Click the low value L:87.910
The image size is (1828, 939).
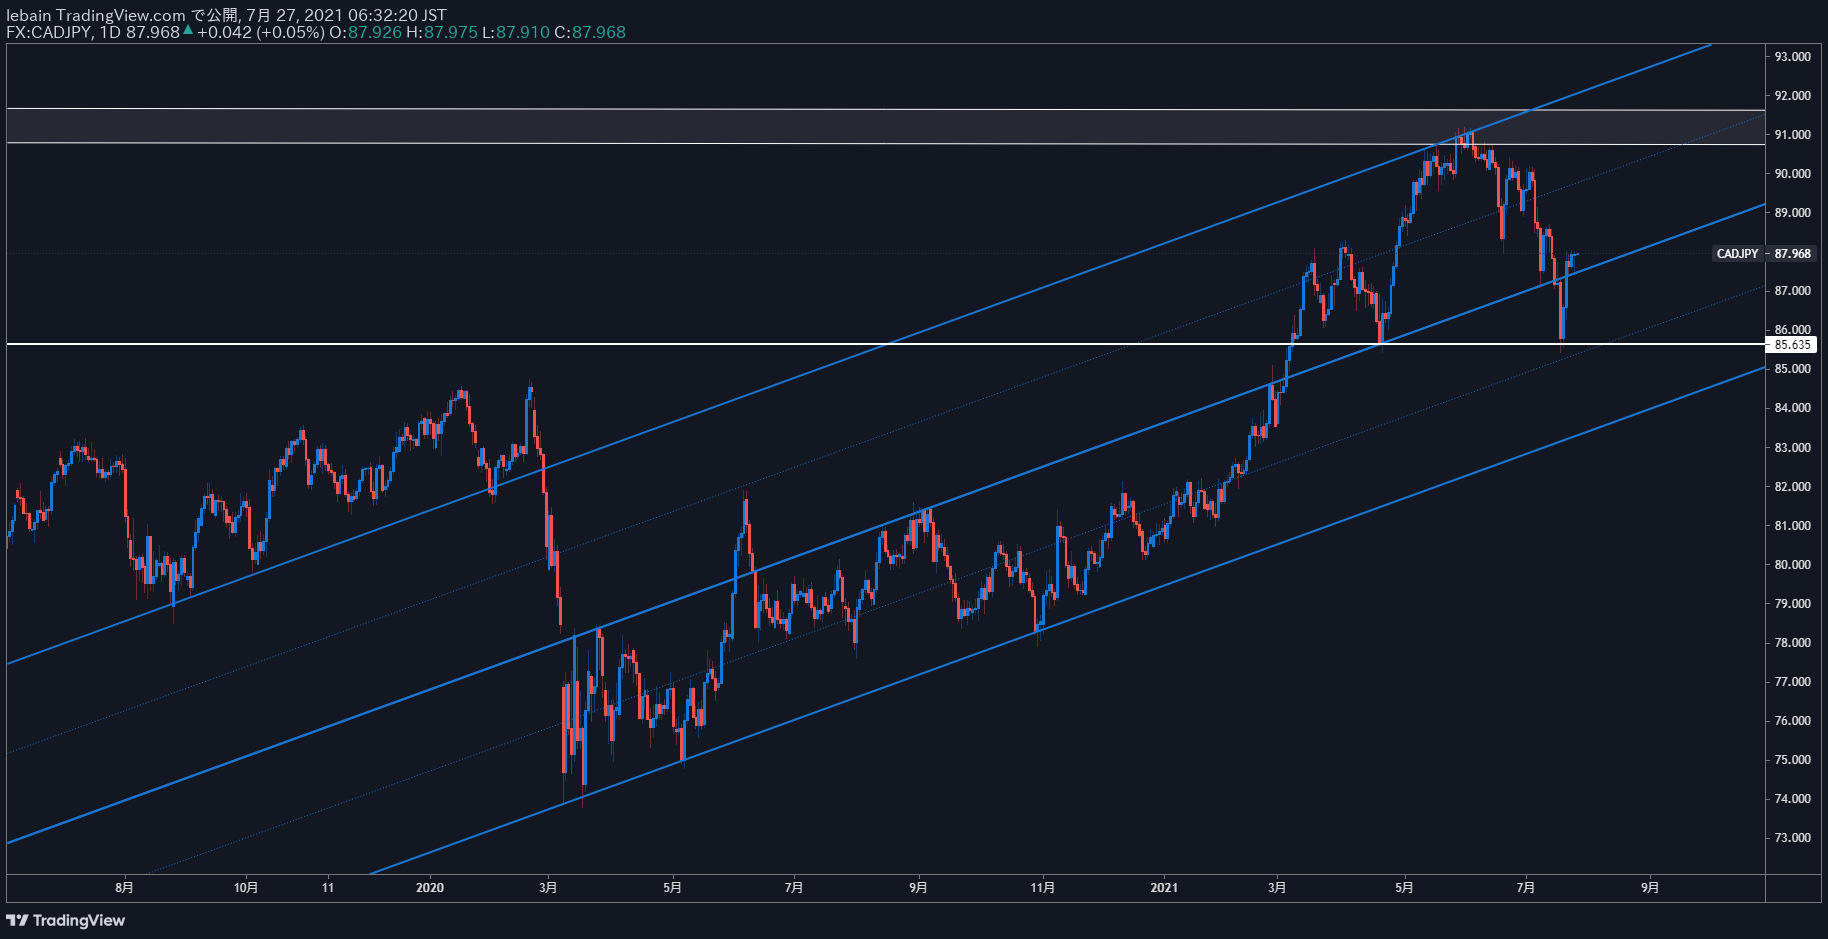click(x=516, y=32)
